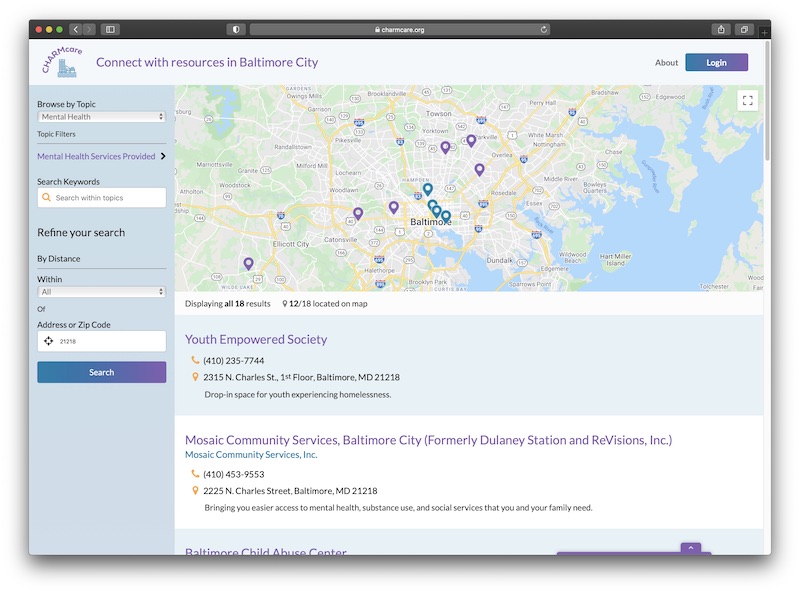Viewport: 800px width, 593px height.
Task: Click the Search button
Action: coord(101,372)
